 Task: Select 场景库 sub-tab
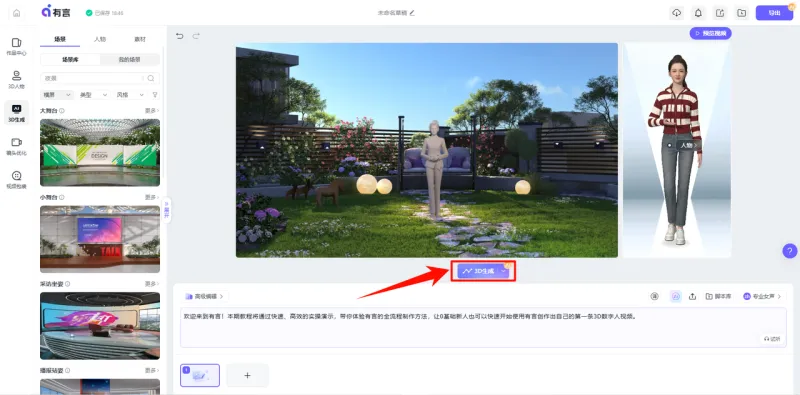pos(70,59)
